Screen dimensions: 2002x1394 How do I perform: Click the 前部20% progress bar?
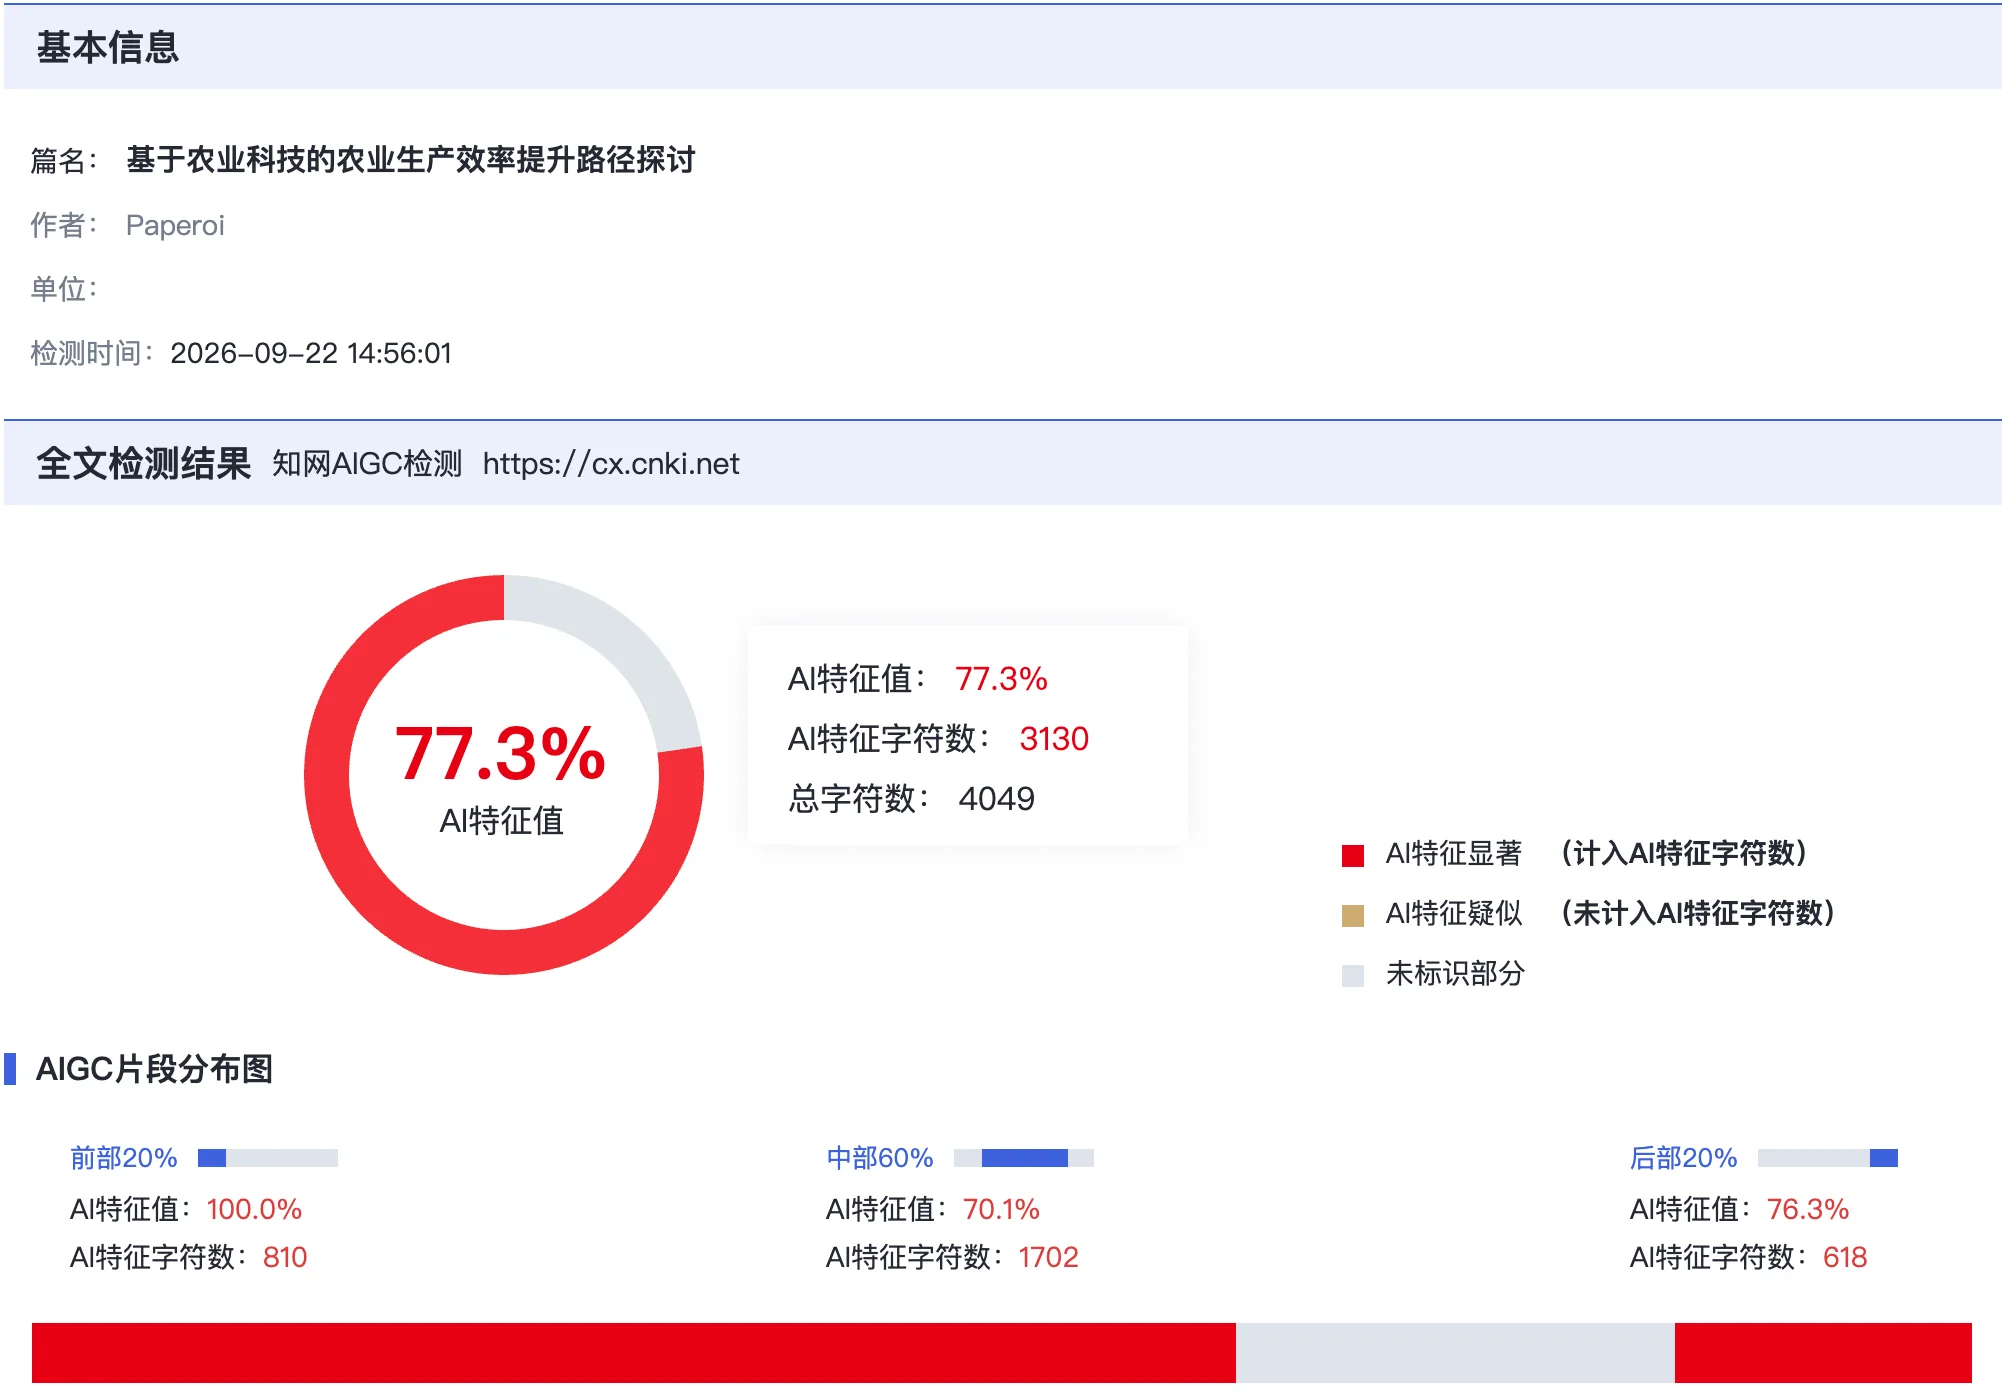[x=268, y=1158]
